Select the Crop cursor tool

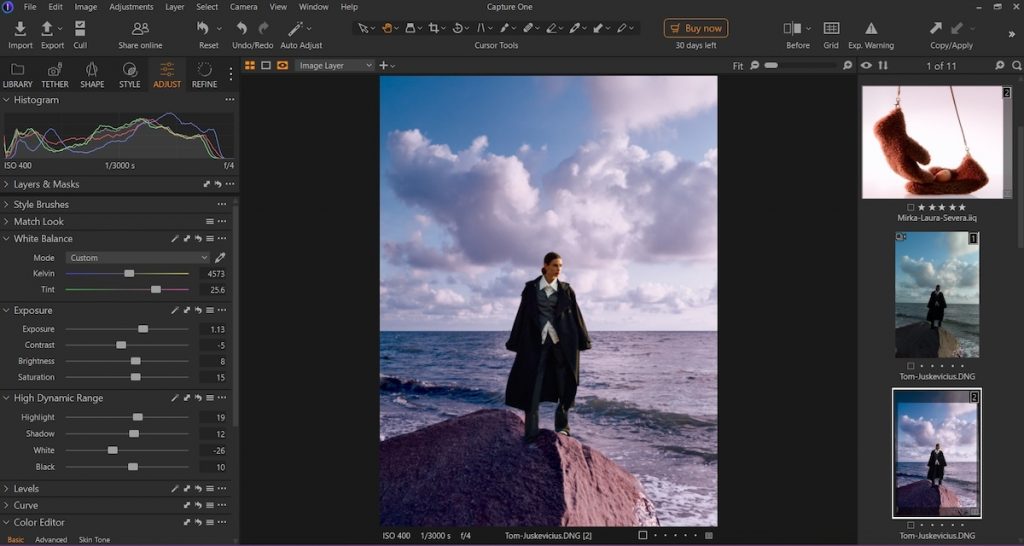pyautogui.click(x=434, y=28)
